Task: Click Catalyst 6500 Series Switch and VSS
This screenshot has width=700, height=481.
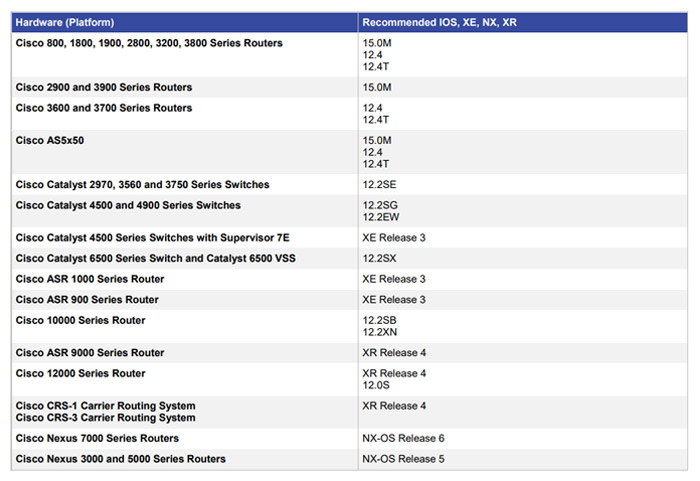Action: pos(155,258)
